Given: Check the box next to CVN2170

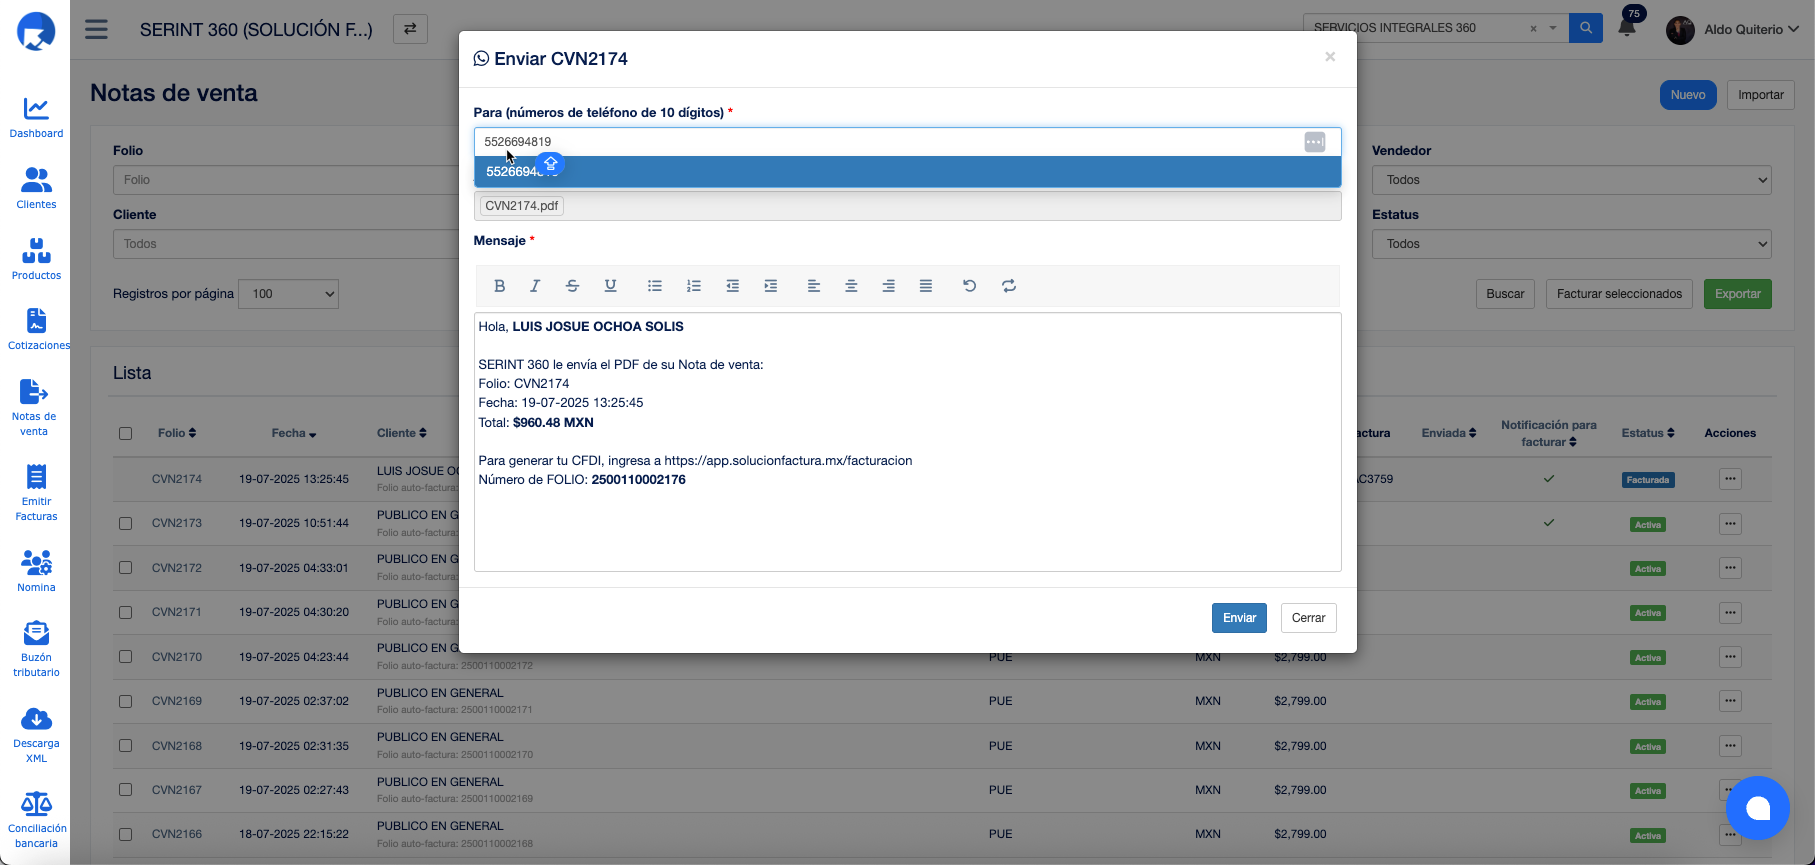Looking at the screenshot, I should pyautogui.click(x=125, y=657).
